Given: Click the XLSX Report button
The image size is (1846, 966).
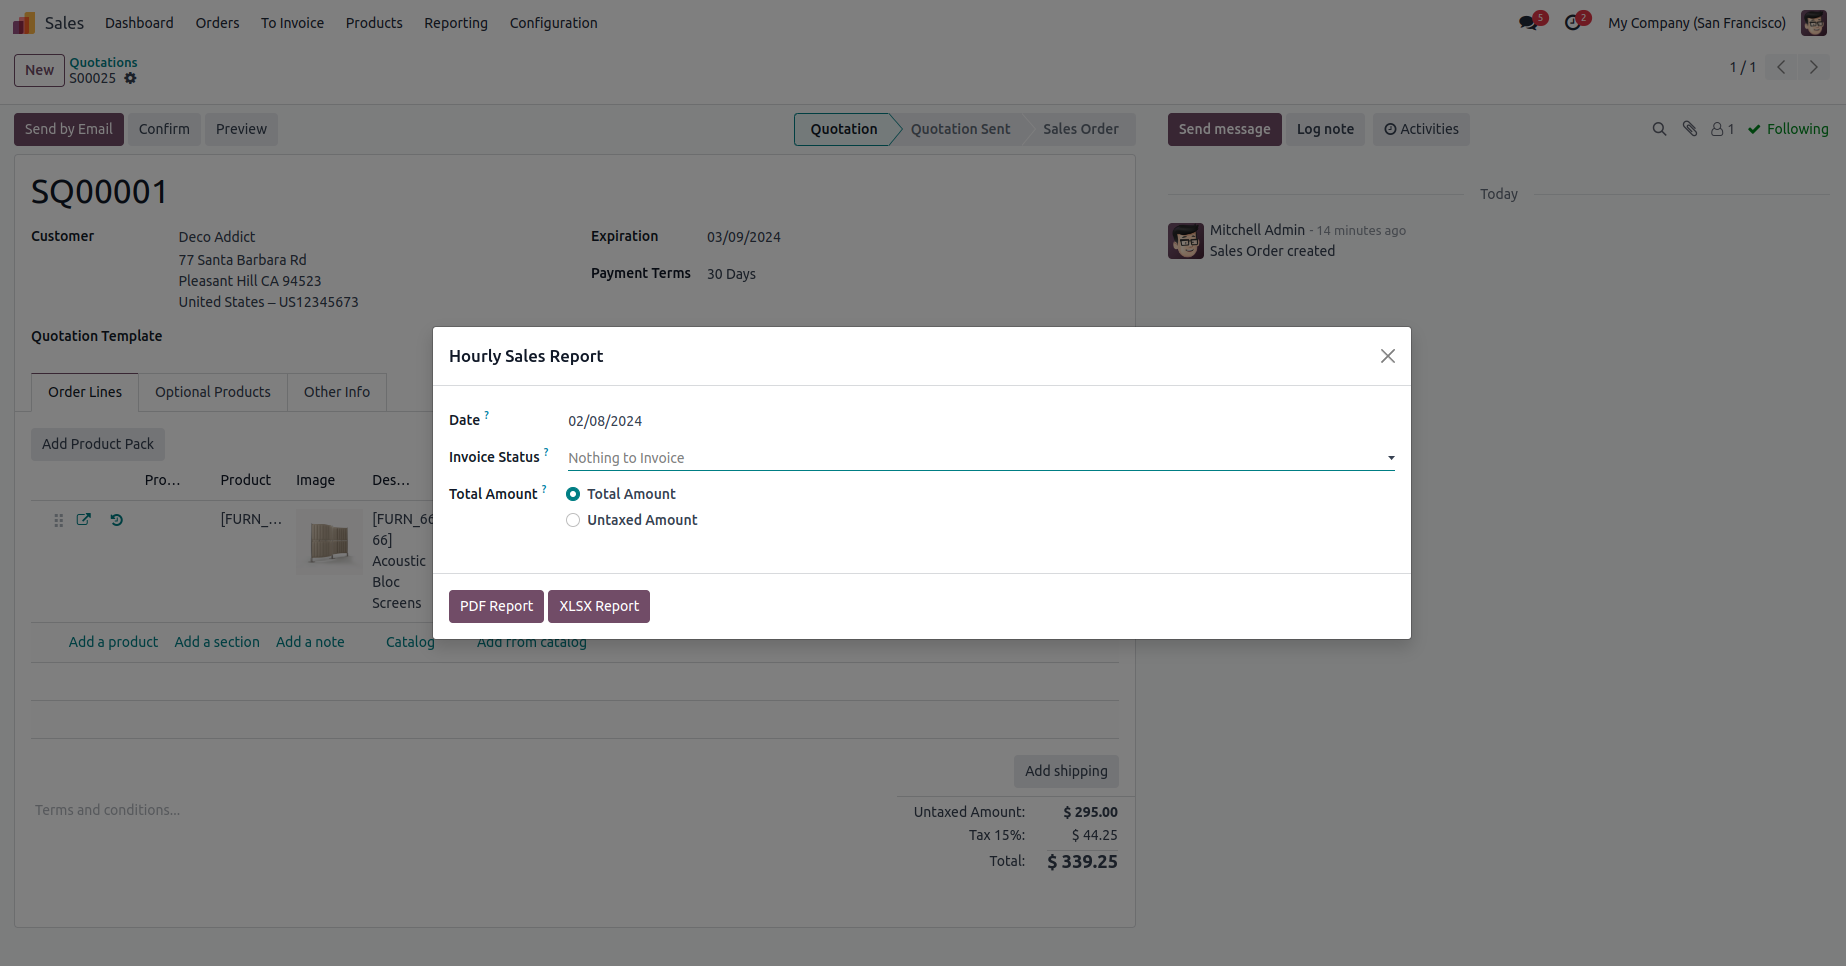Looking at the screenshot, I should 598,606.
